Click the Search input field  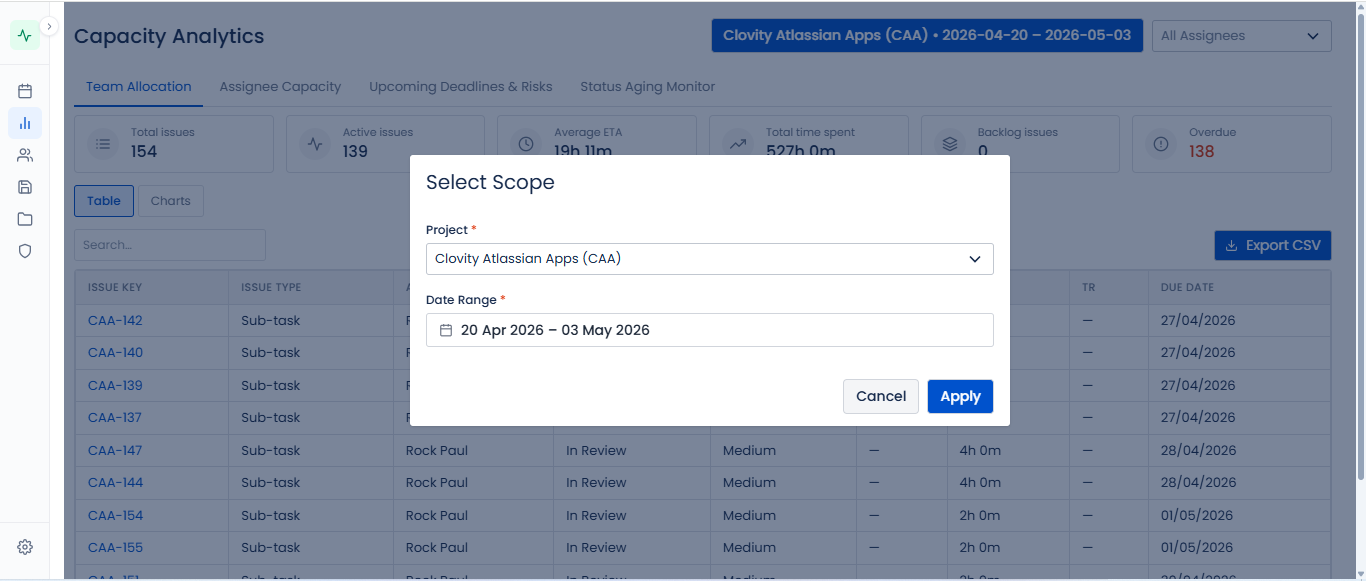tap(170, 245)
